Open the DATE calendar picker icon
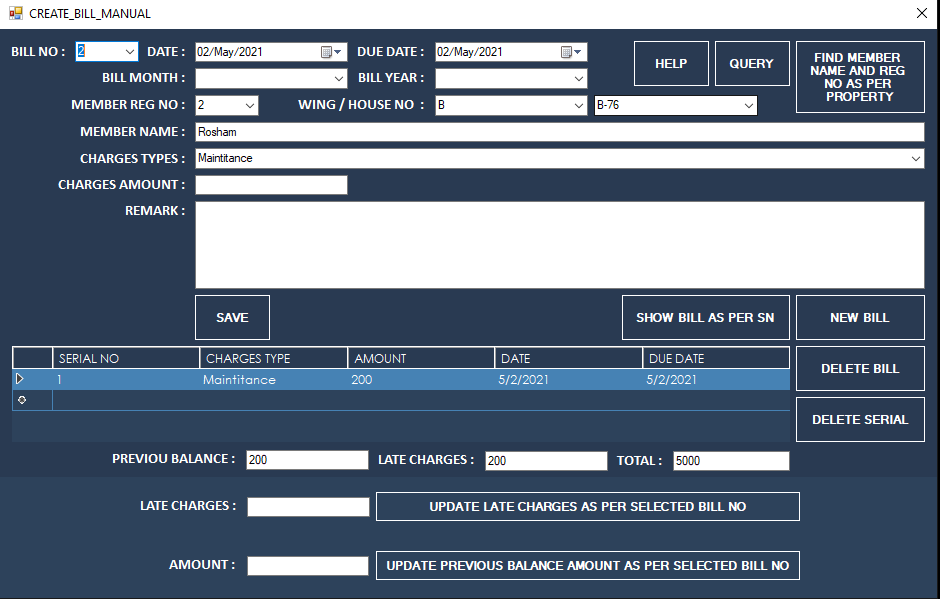 click(331, 52)
